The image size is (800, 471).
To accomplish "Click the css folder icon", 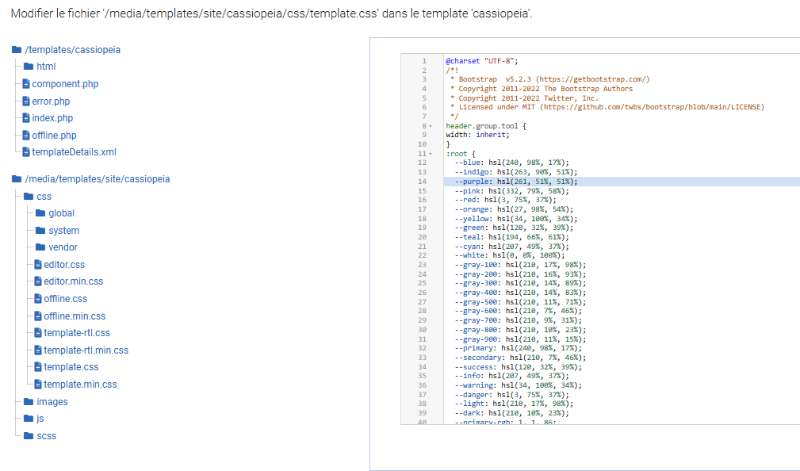I will (x=29, y=196).
